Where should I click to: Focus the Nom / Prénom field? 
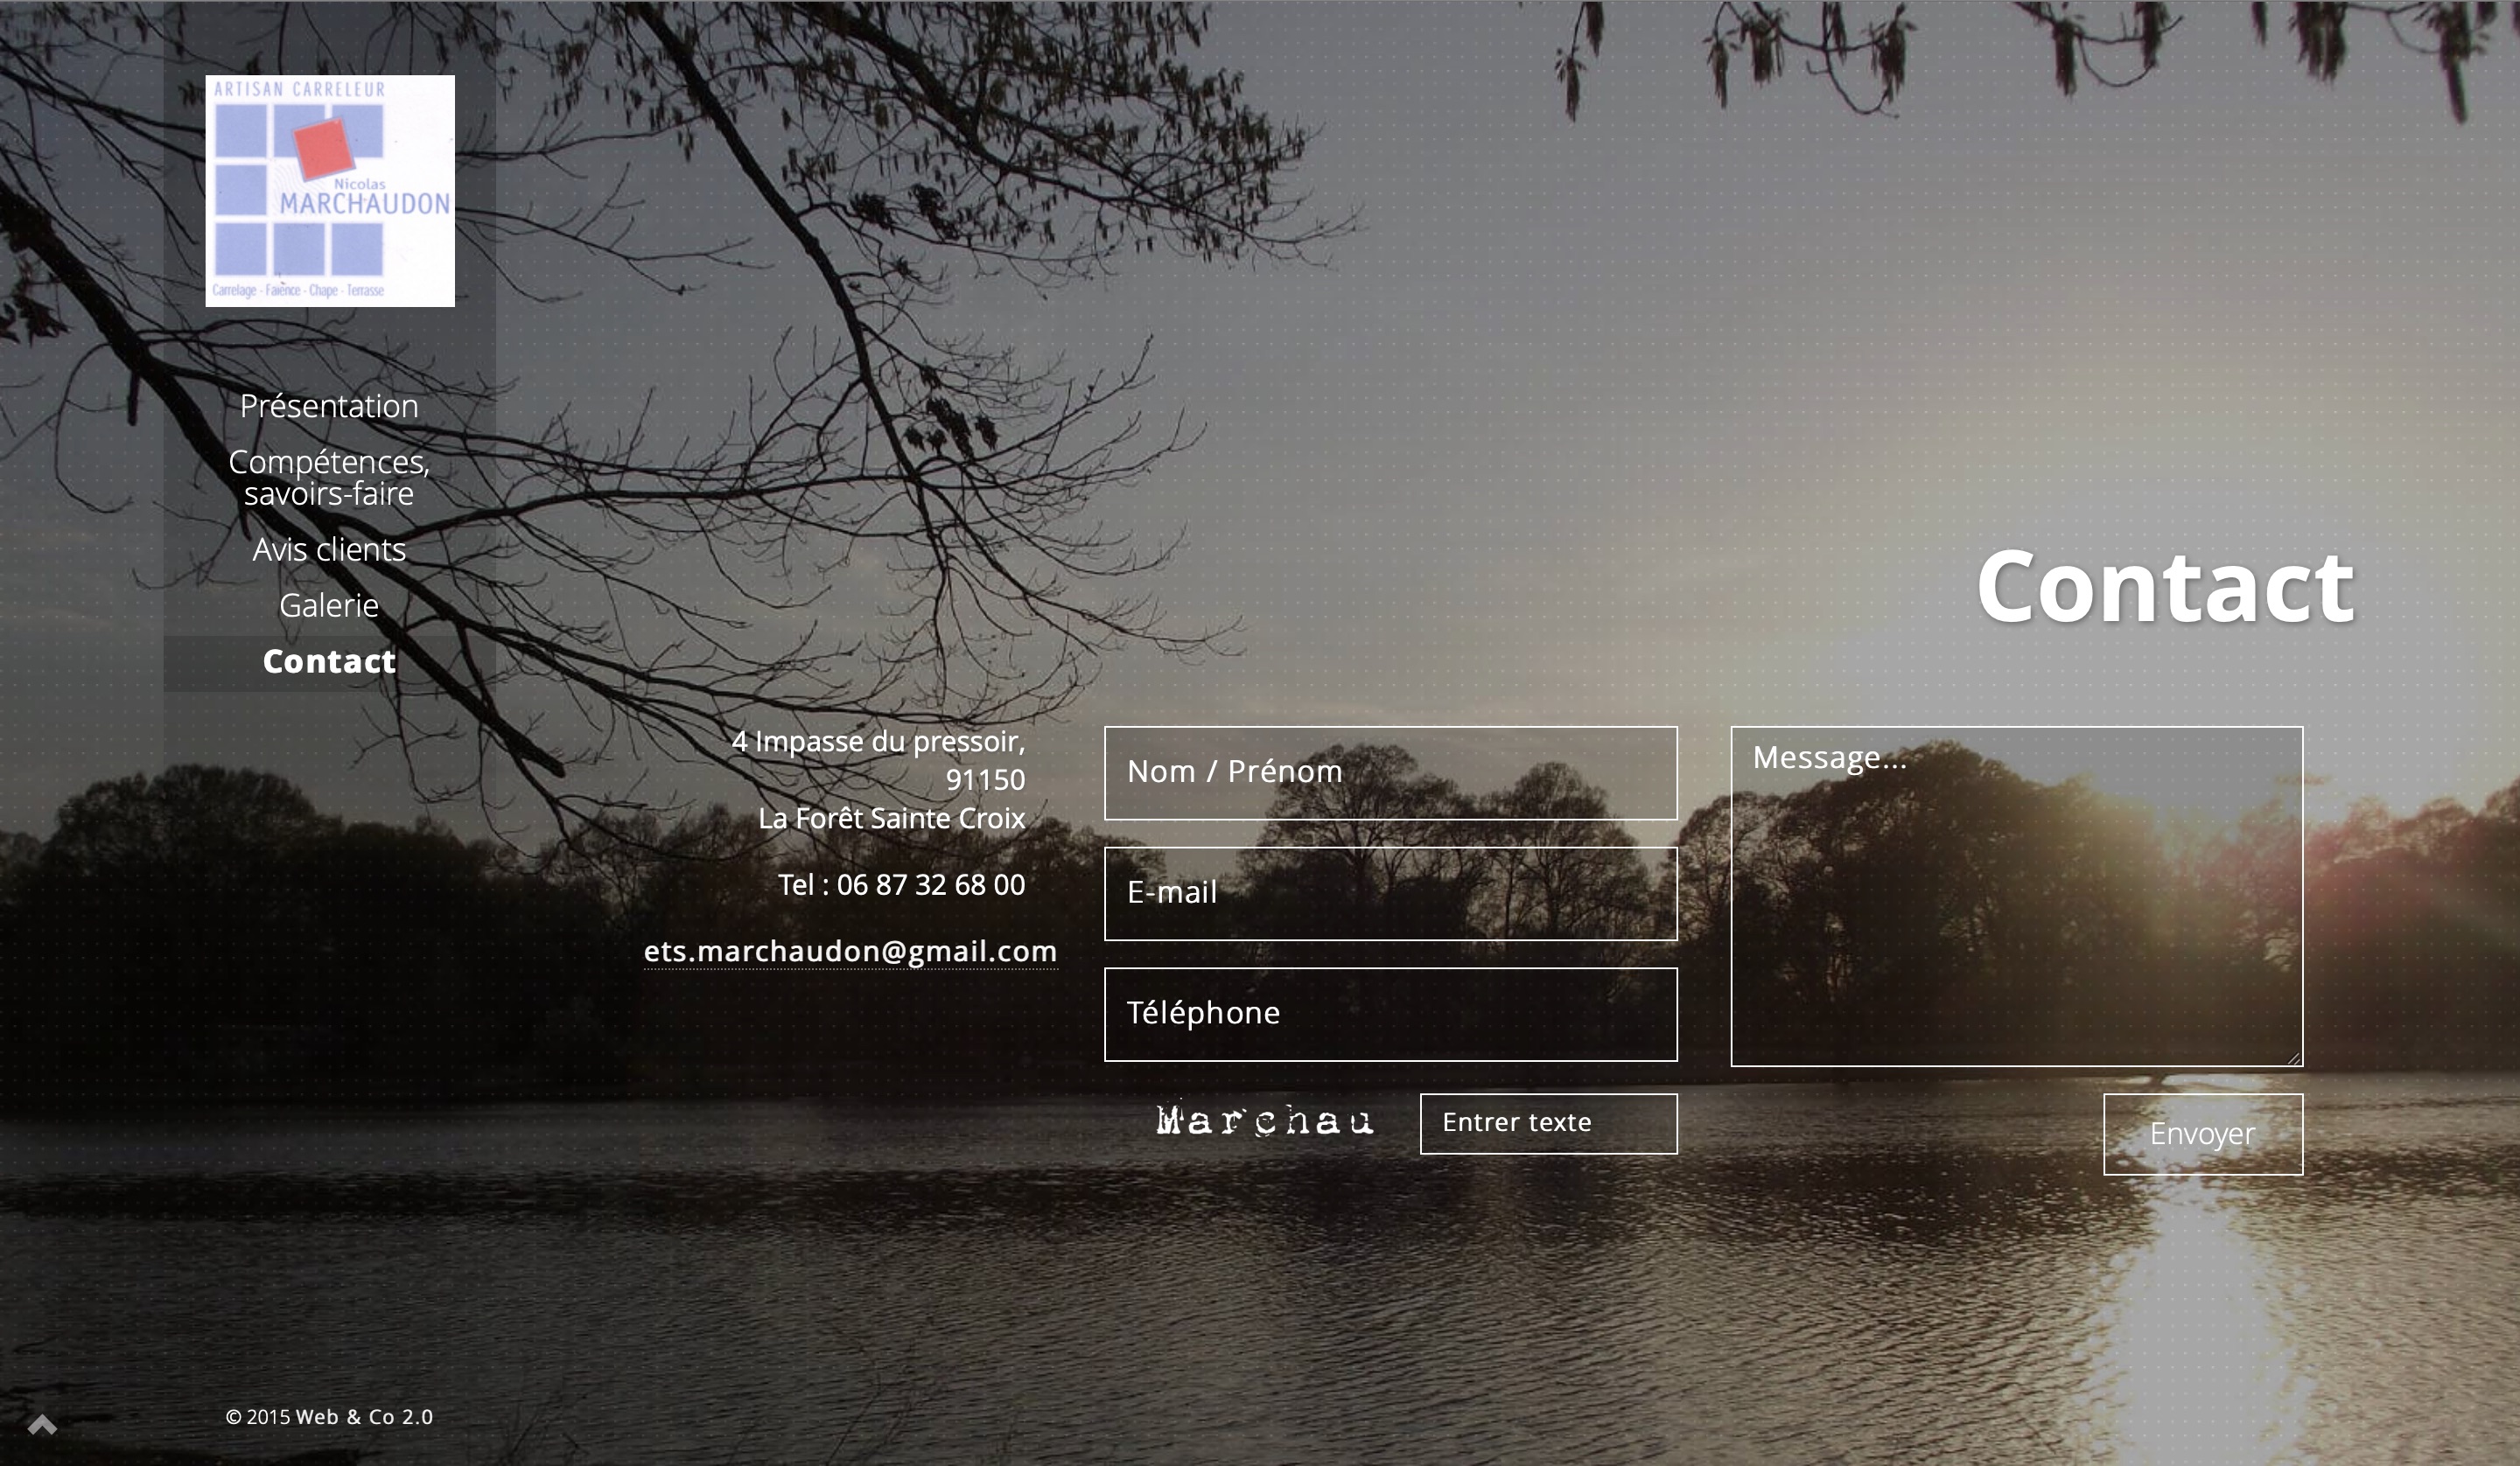[1390, 773]
